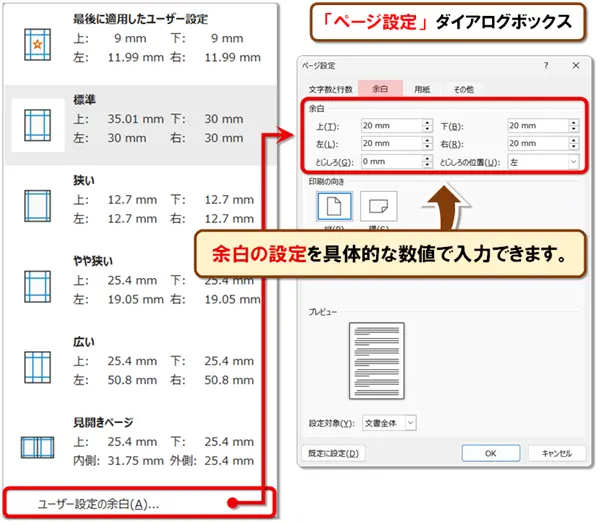This screenshot has height=525, width=600.
Task: Click the page preview thumbnail in プレビュー
Action: pyautogui.click(x=377, y=361)
